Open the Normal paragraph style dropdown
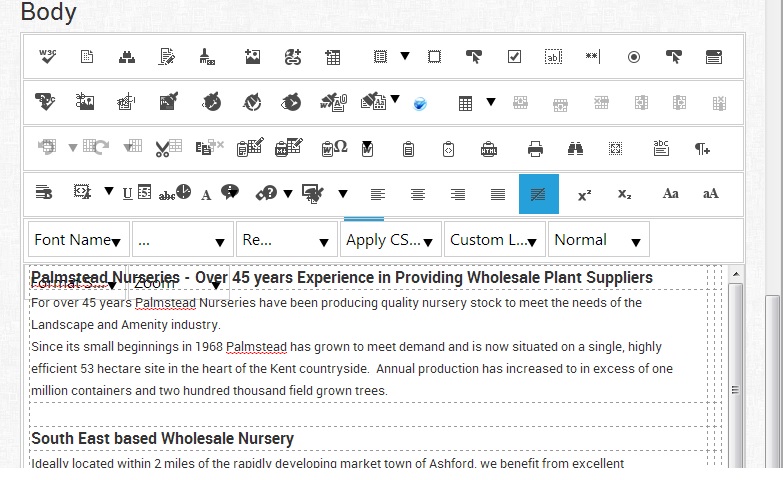This screenshot has width=783, height=480. [599, 240]
